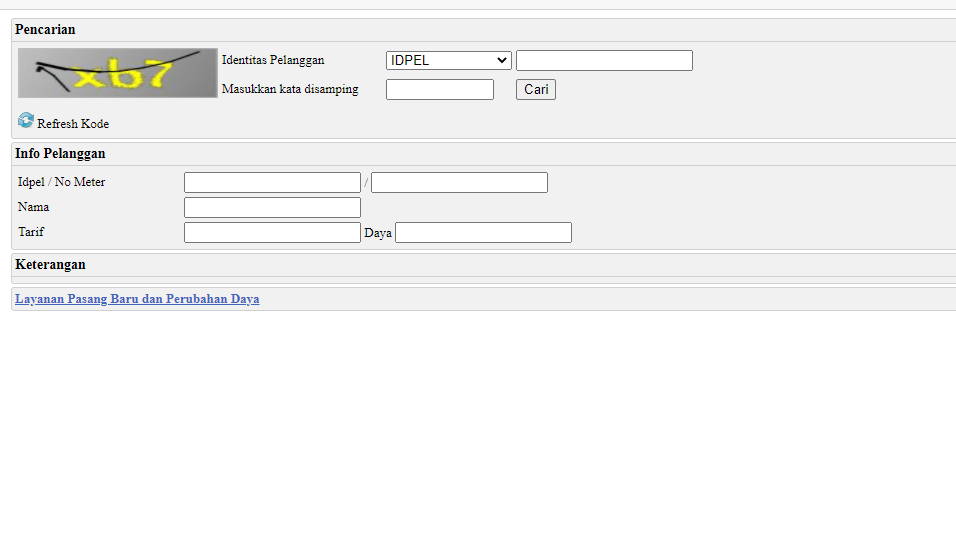Click the Daya text field
This screenshot has width=956, height=538.
click(x=483, y=232)
